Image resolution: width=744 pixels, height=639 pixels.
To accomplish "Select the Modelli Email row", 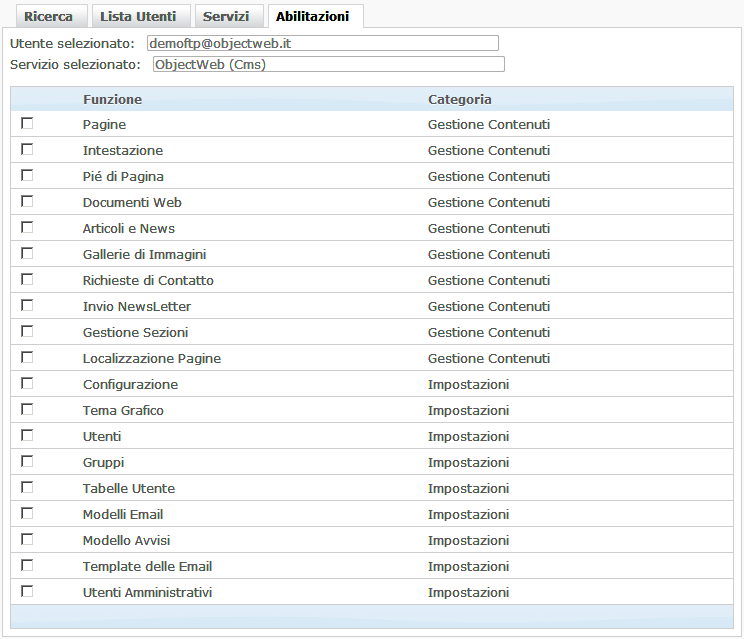I will click(123, 514).
